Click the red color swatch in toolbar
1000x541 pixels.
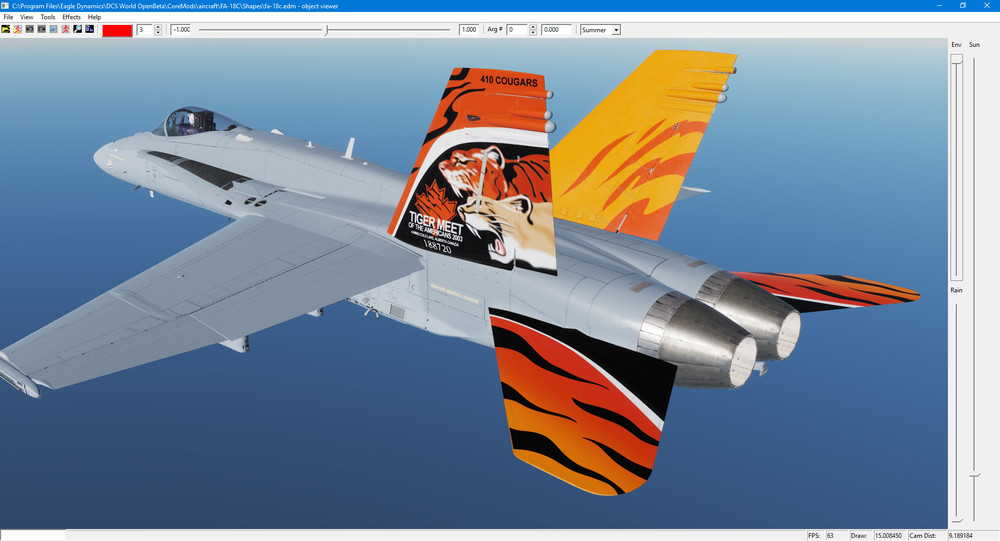pyautogui.click(x=117, y=30)
